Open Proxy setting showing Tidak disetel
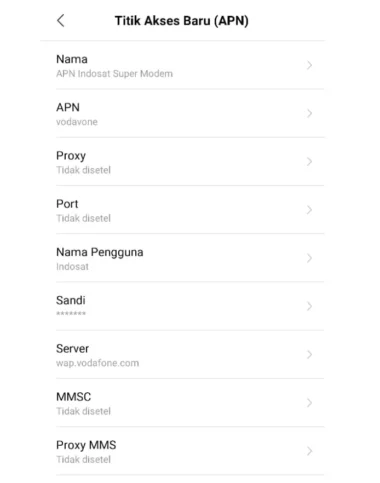 pos(190,162)
